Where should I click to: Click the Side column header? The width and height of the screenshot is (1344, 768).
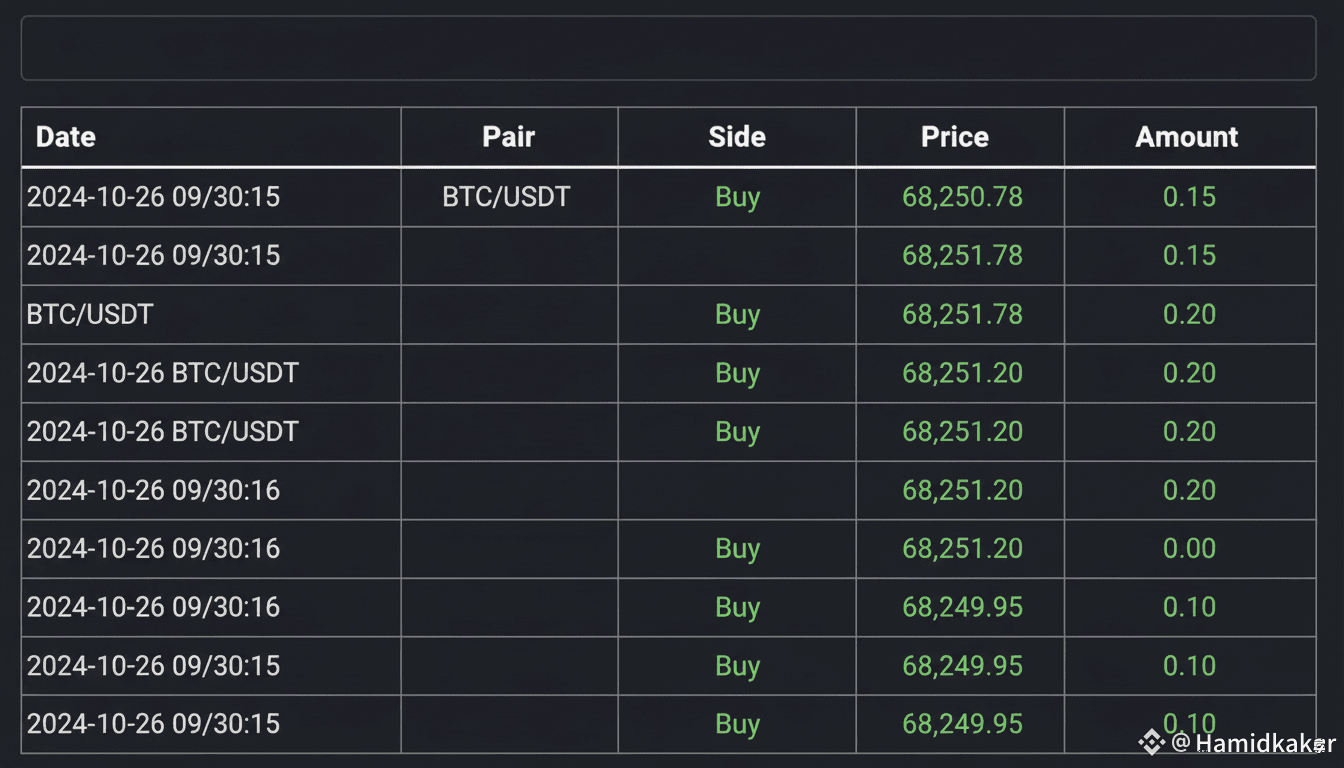pyautogui.click(x=737, y=137)
